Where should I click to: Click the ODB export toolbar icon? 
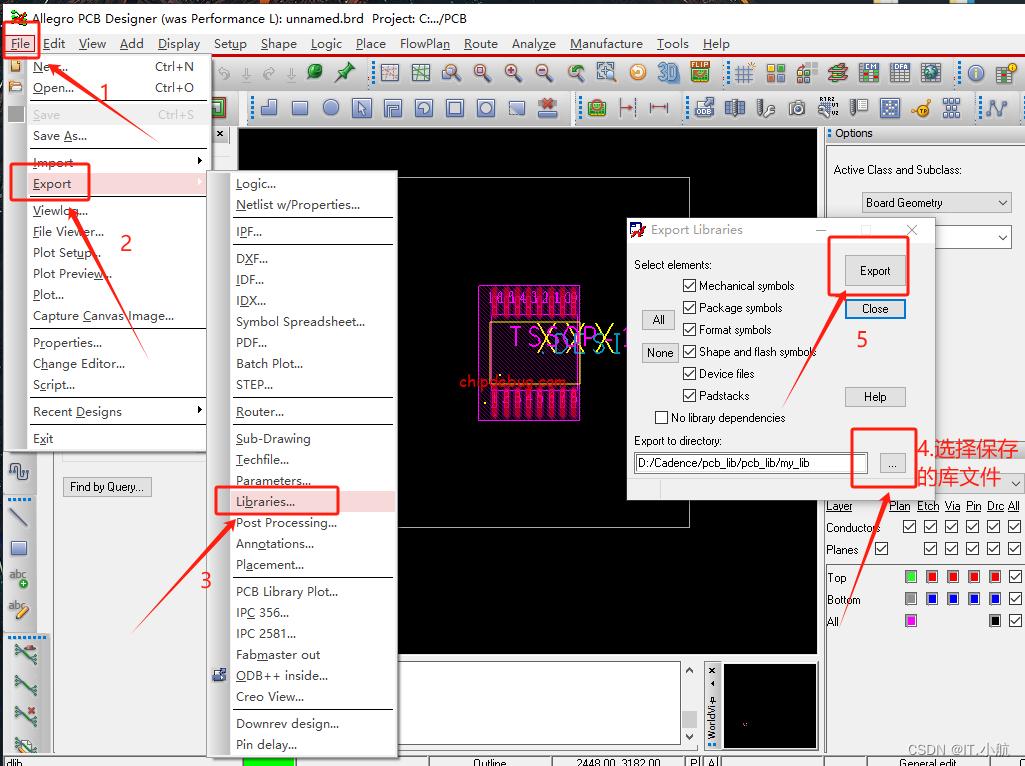pyautogui.click(x=705, y=108)
